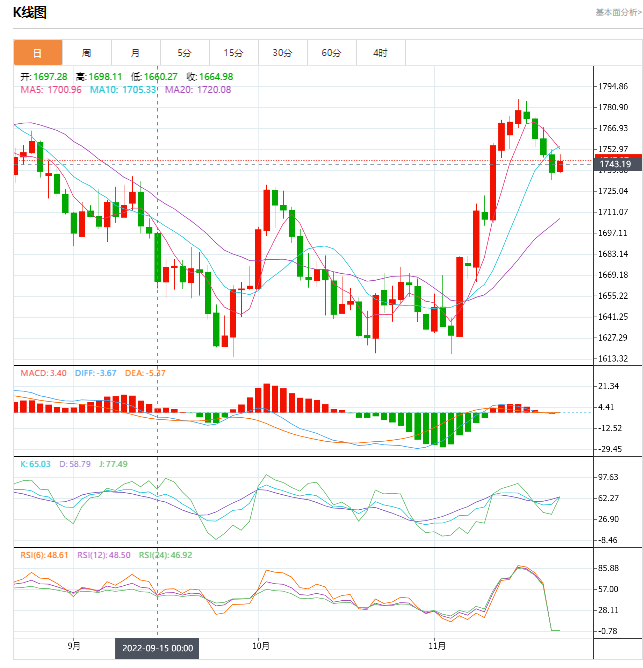Click the DEA: -5.37 label
This screenshot has width=643, height=668.
(x=145, y=373)
